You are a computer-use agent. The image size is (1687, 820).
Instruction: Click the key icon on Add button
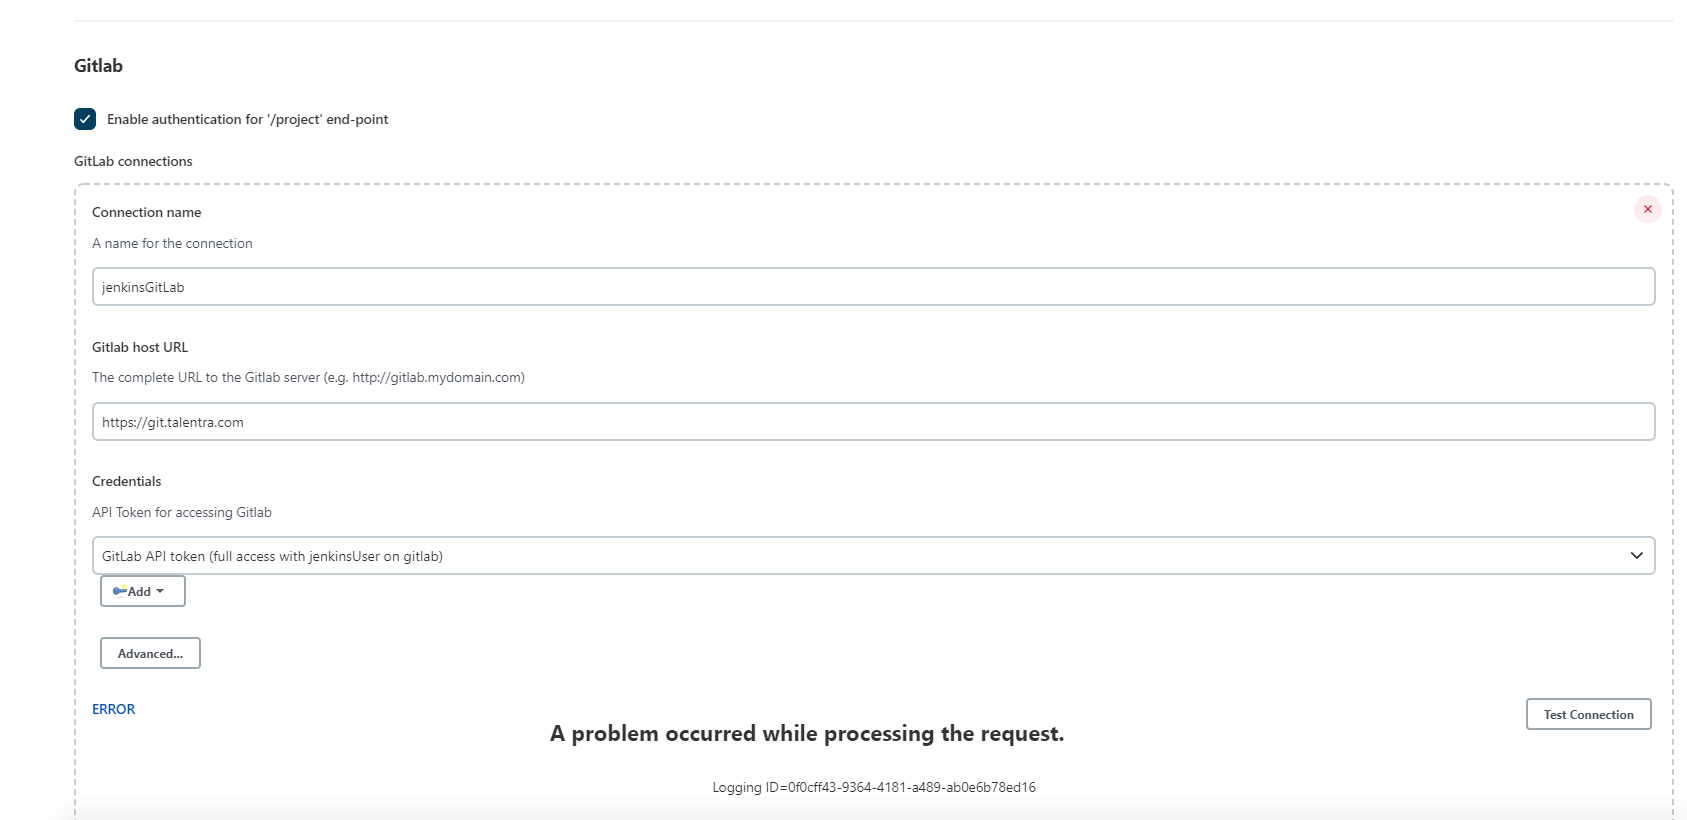coord(120,591)
